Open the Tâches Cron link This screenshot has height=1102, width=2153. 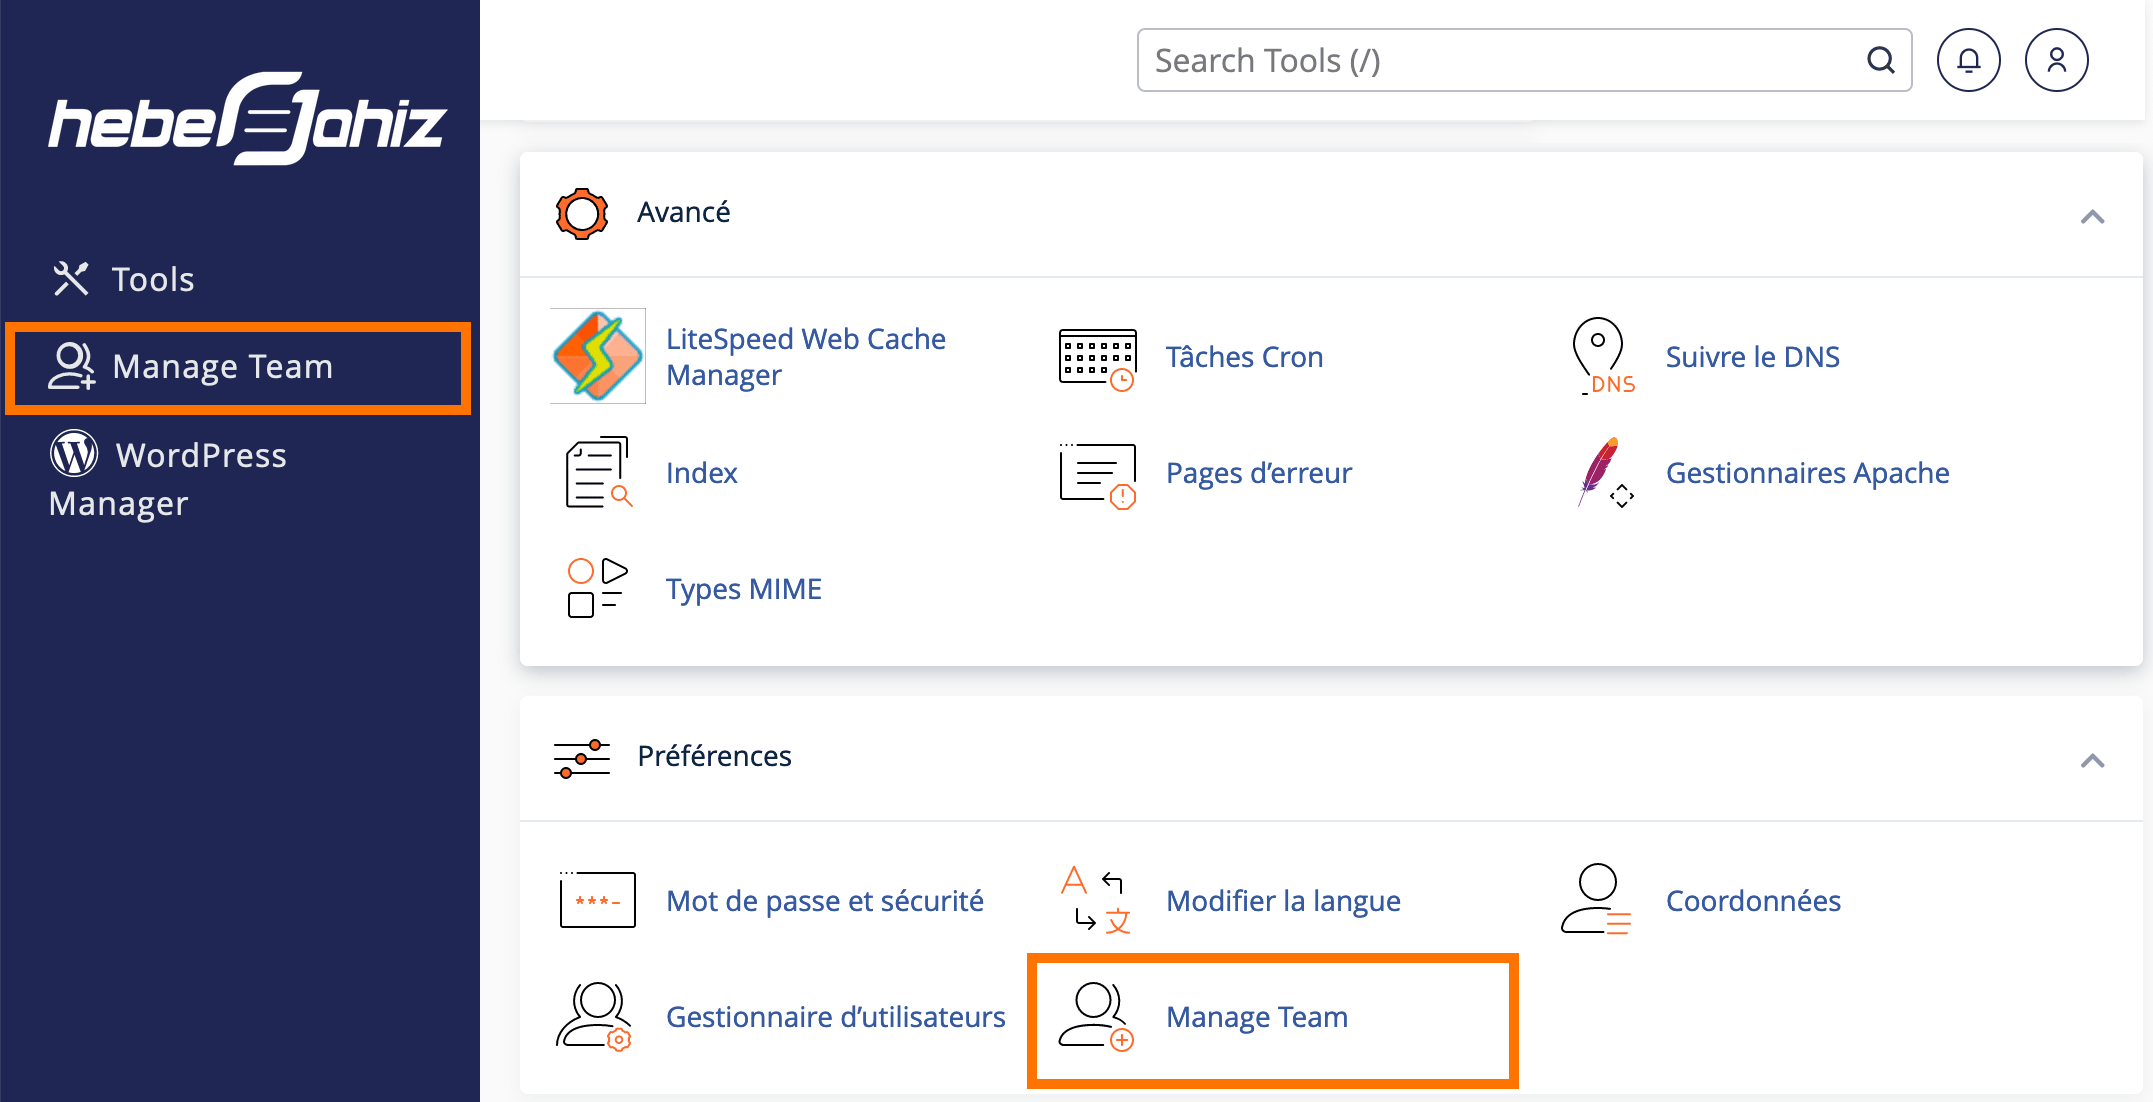tap(1244, 357)
